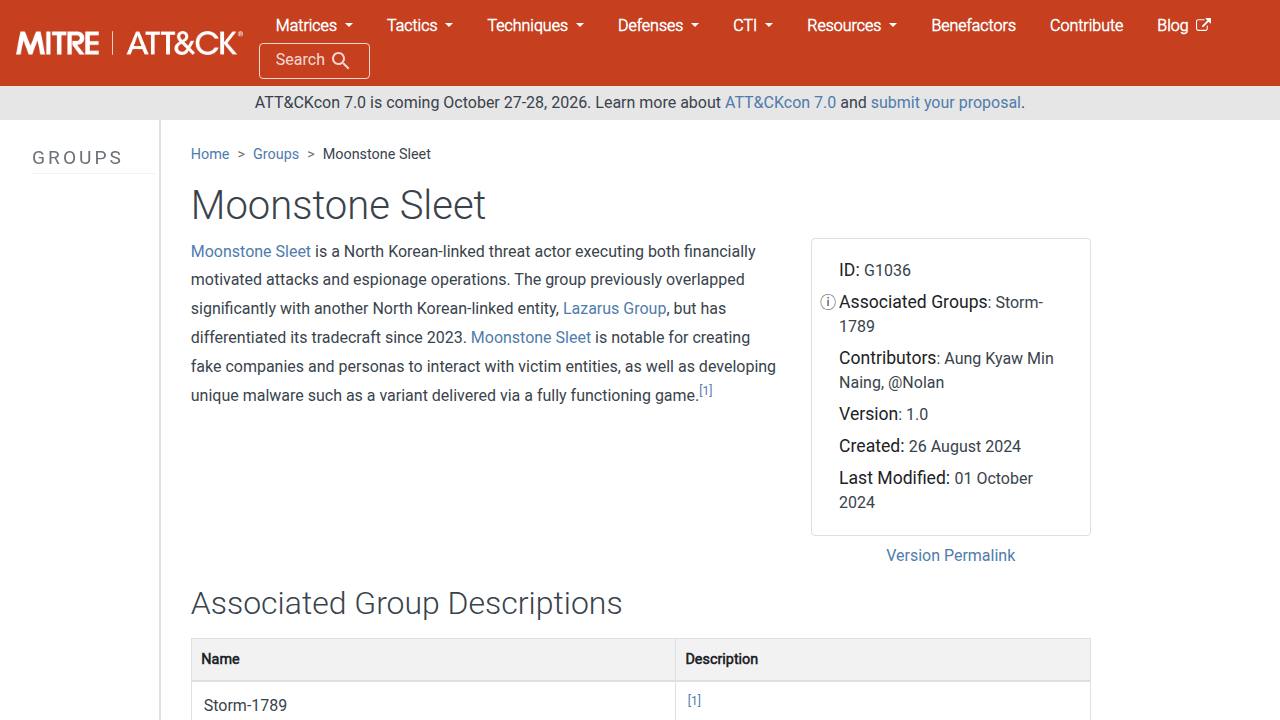Viewport: 1280px width, 720px height.
Task: Open the Defenses dropdown menu
Action: (x=658, y=25)
